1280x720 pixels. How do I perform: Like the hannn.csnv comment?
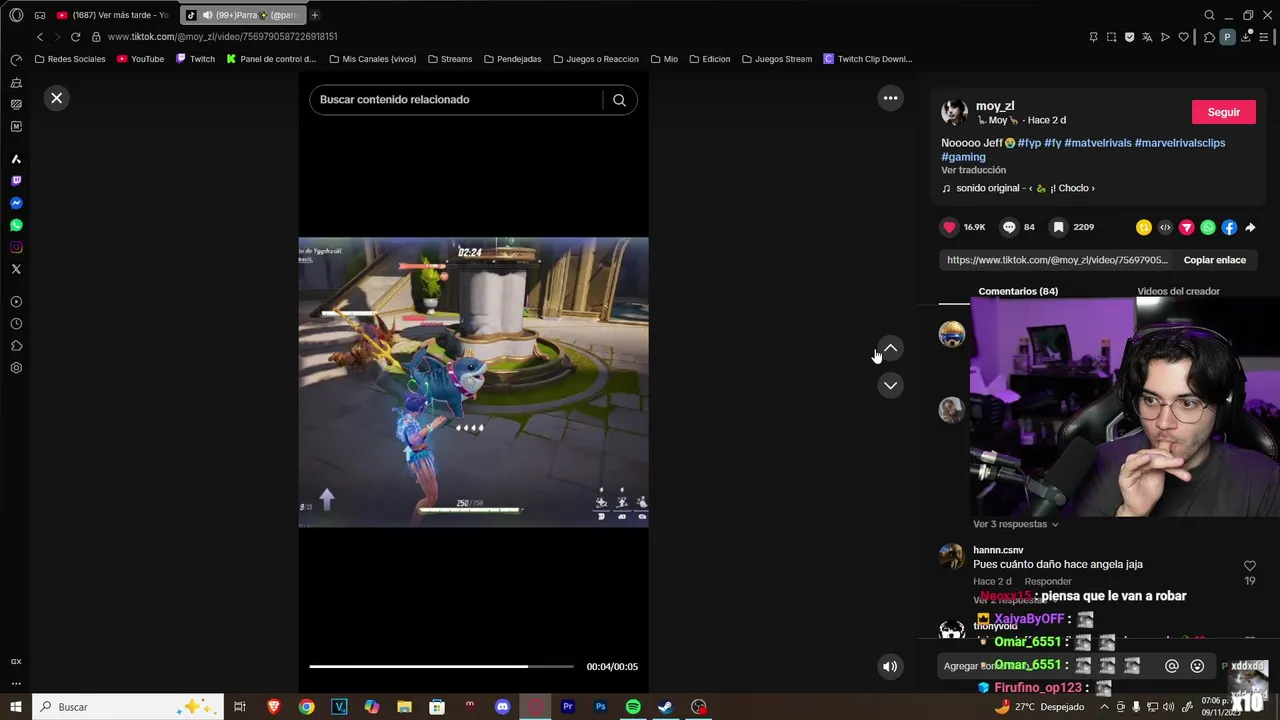(1249, 566)
